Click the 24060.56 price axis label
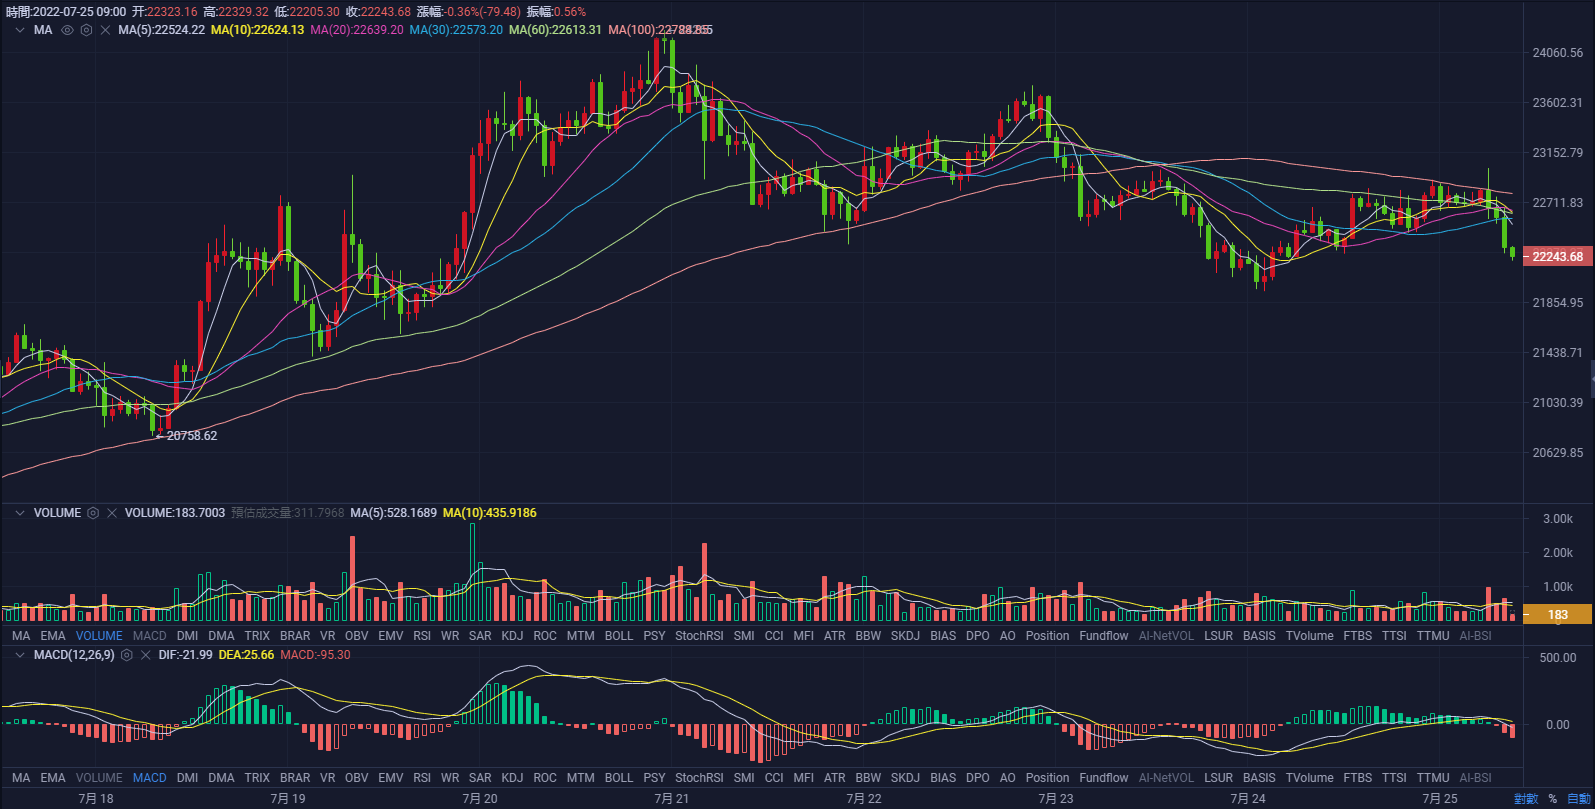1595x809 pixels. (x=1557, y=53)
